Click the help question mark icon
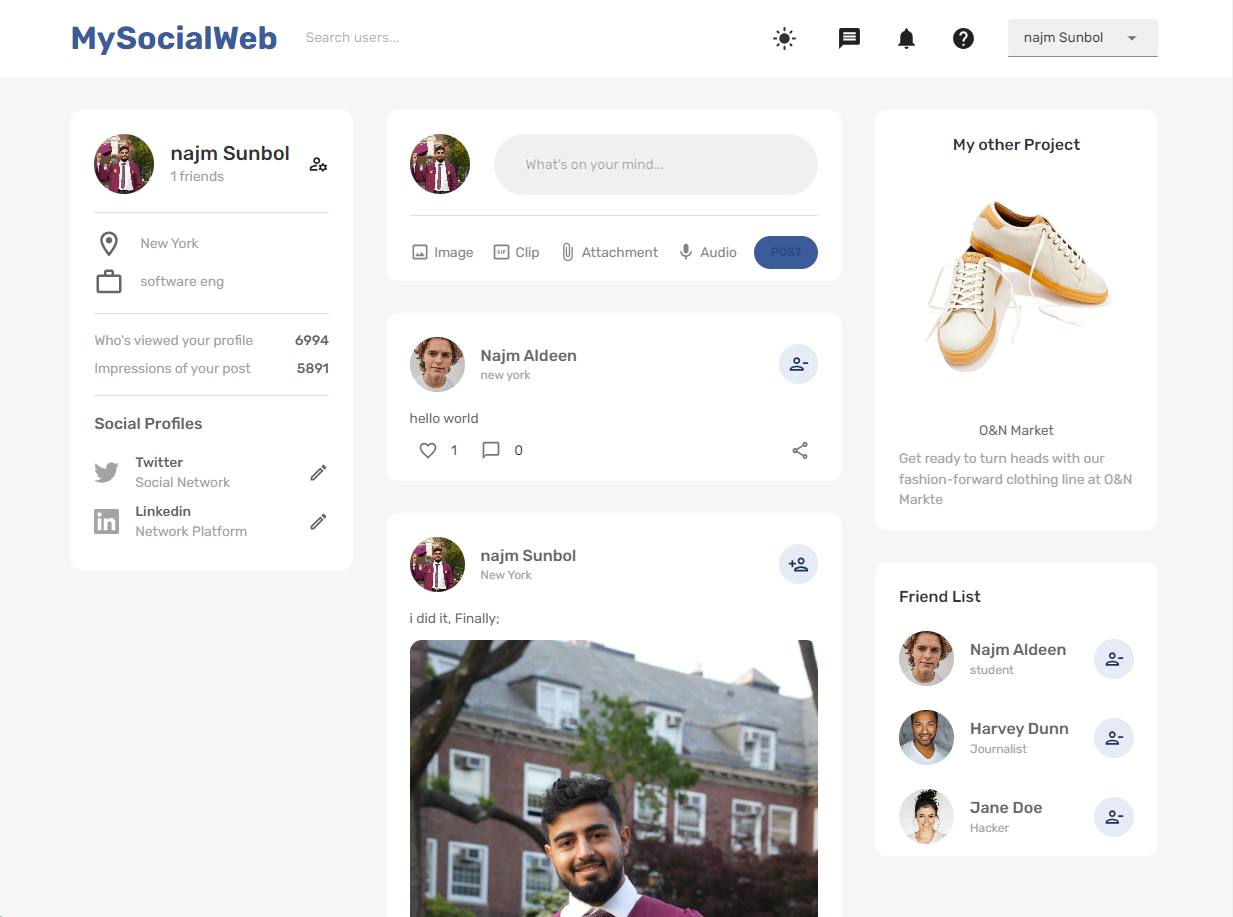The image size is (1233, 917). coord(963,39)
